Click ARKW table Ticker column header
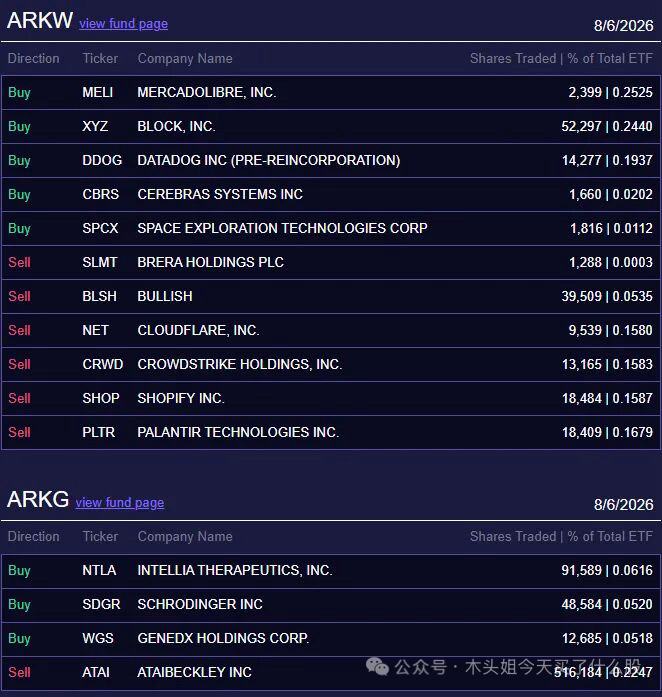The height and width of the screenshot is (697, 662). pyautogui.click(x=100, y=58)
